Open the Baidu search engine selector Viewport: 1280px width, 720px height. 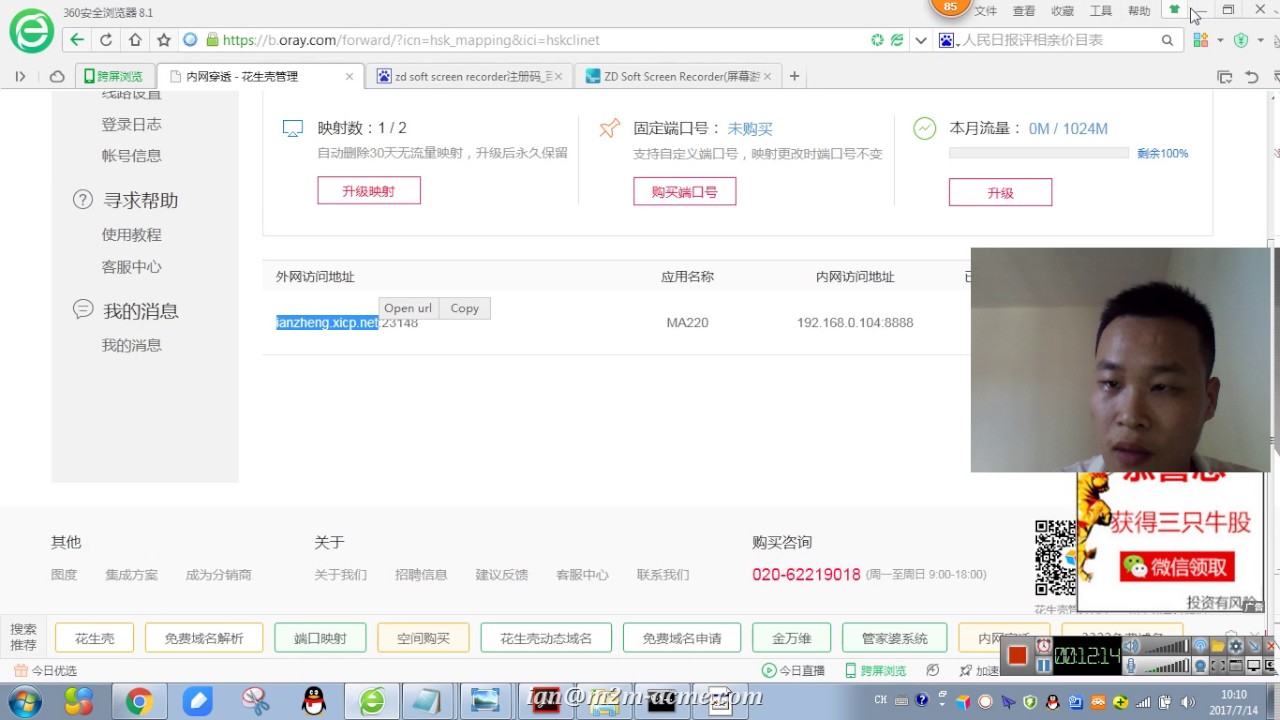pyautogui.click(x=949, y=40)
